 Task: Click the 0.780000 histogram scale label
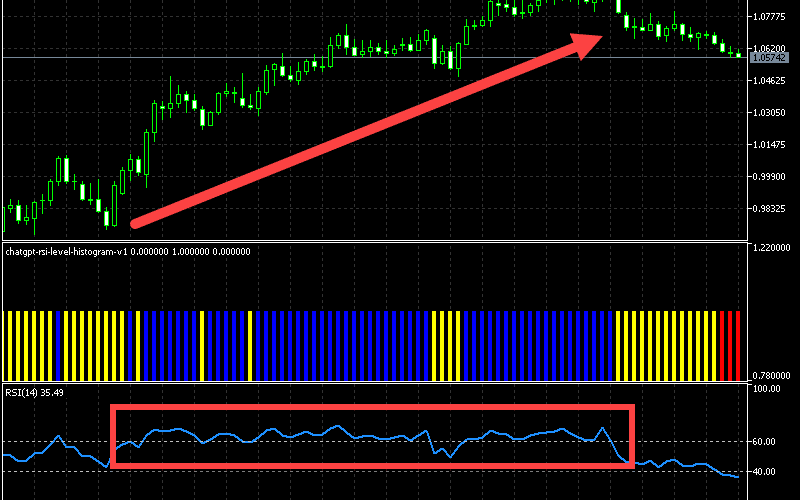point(771,376)
